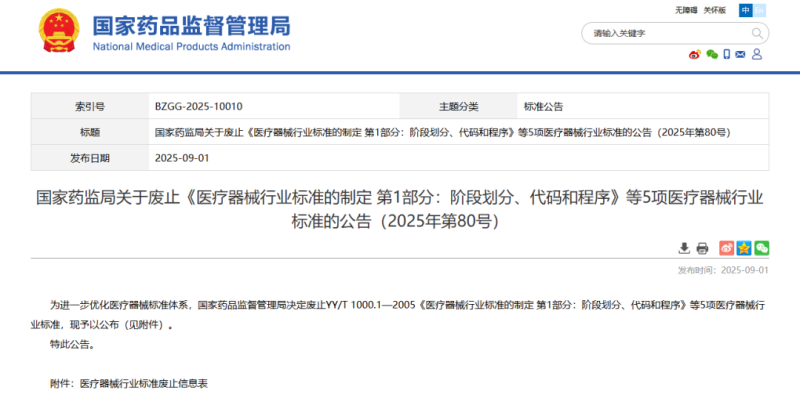This screenshot has height=409, width=800.
Task: Open the official WeChat icon in header
Action: pos(712,55)
